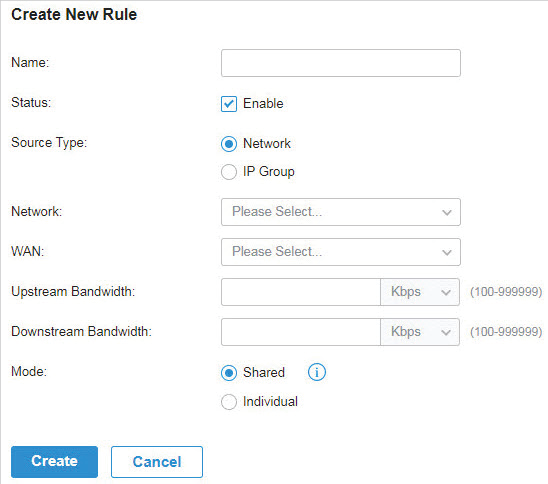Open the WAN Please Select dropdown
548x484 pixels.
click(x=341, y=252)
